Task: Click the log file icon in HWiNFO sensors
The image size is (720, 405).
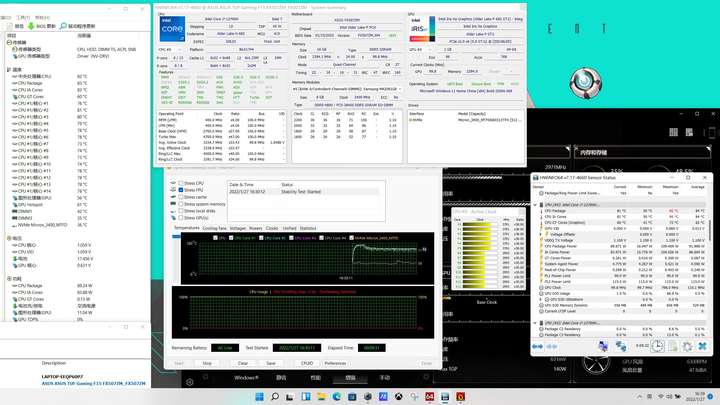Action: point(673,347)
